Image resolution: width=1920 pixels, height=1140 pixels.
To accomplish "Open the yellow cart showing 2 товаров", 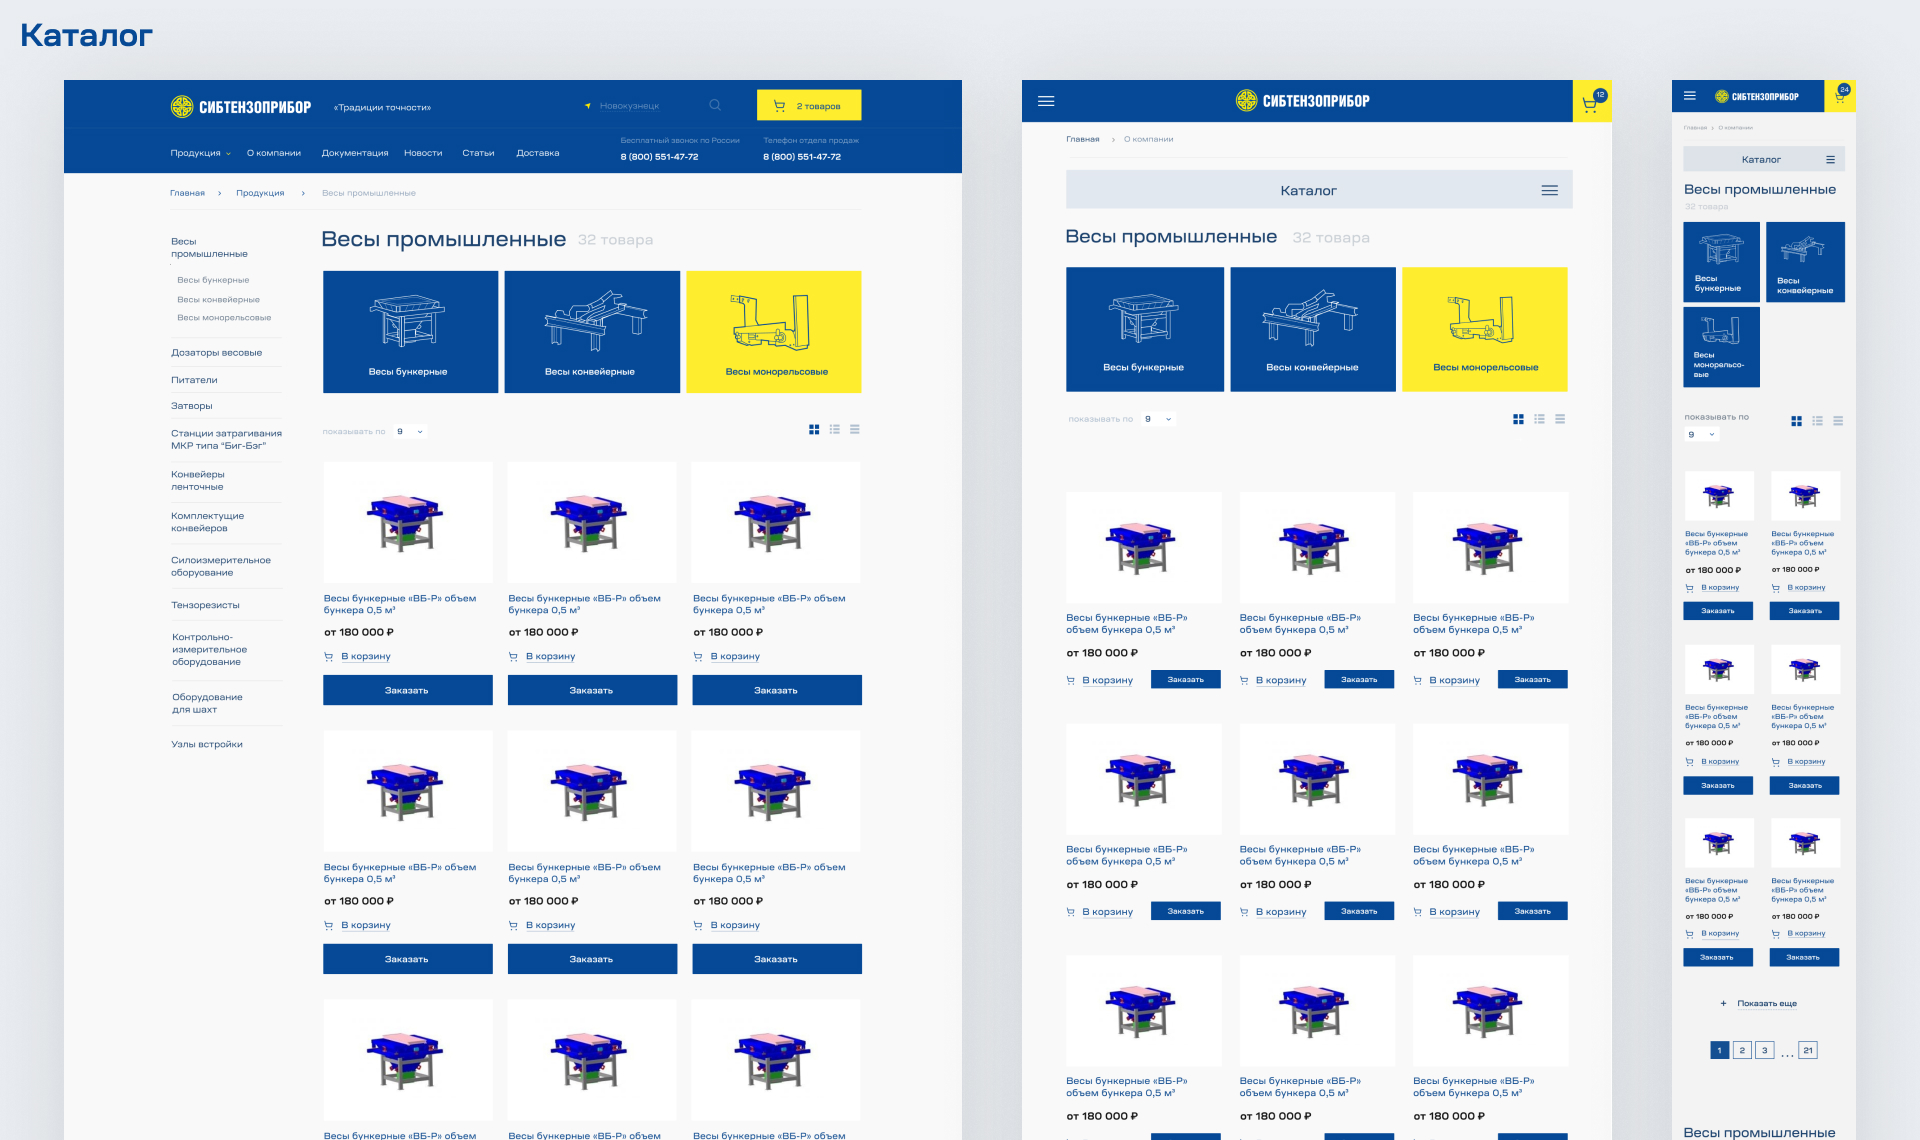I will click(x=808, y=105).
